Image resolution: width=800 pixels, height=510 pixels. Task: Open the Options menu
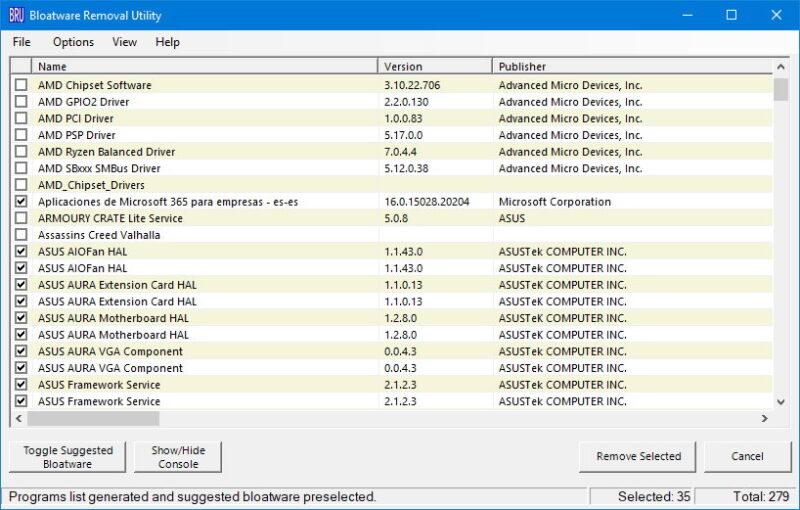coord(73,42)
